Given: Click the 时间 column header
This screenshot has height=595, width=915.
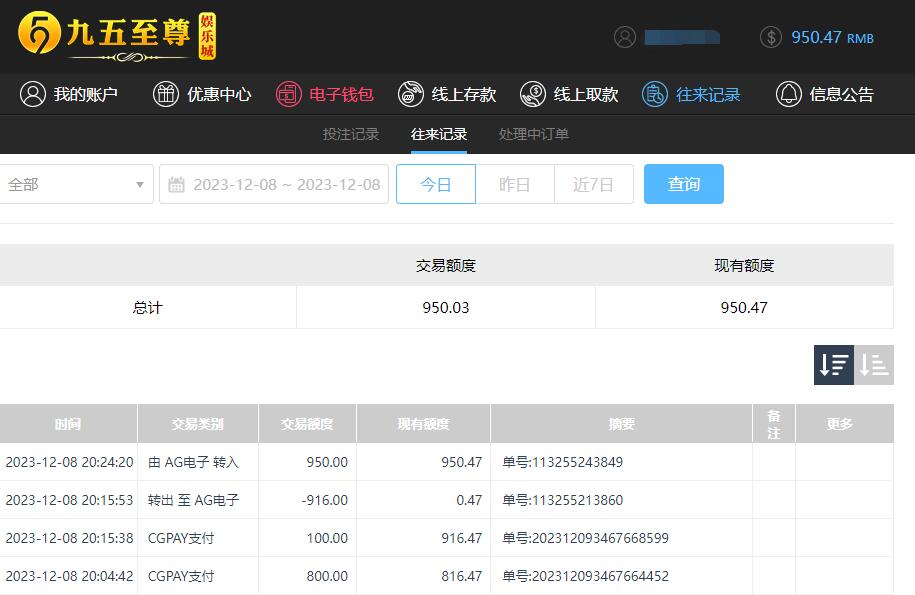Looking at the screenshot, I should 68,424.
